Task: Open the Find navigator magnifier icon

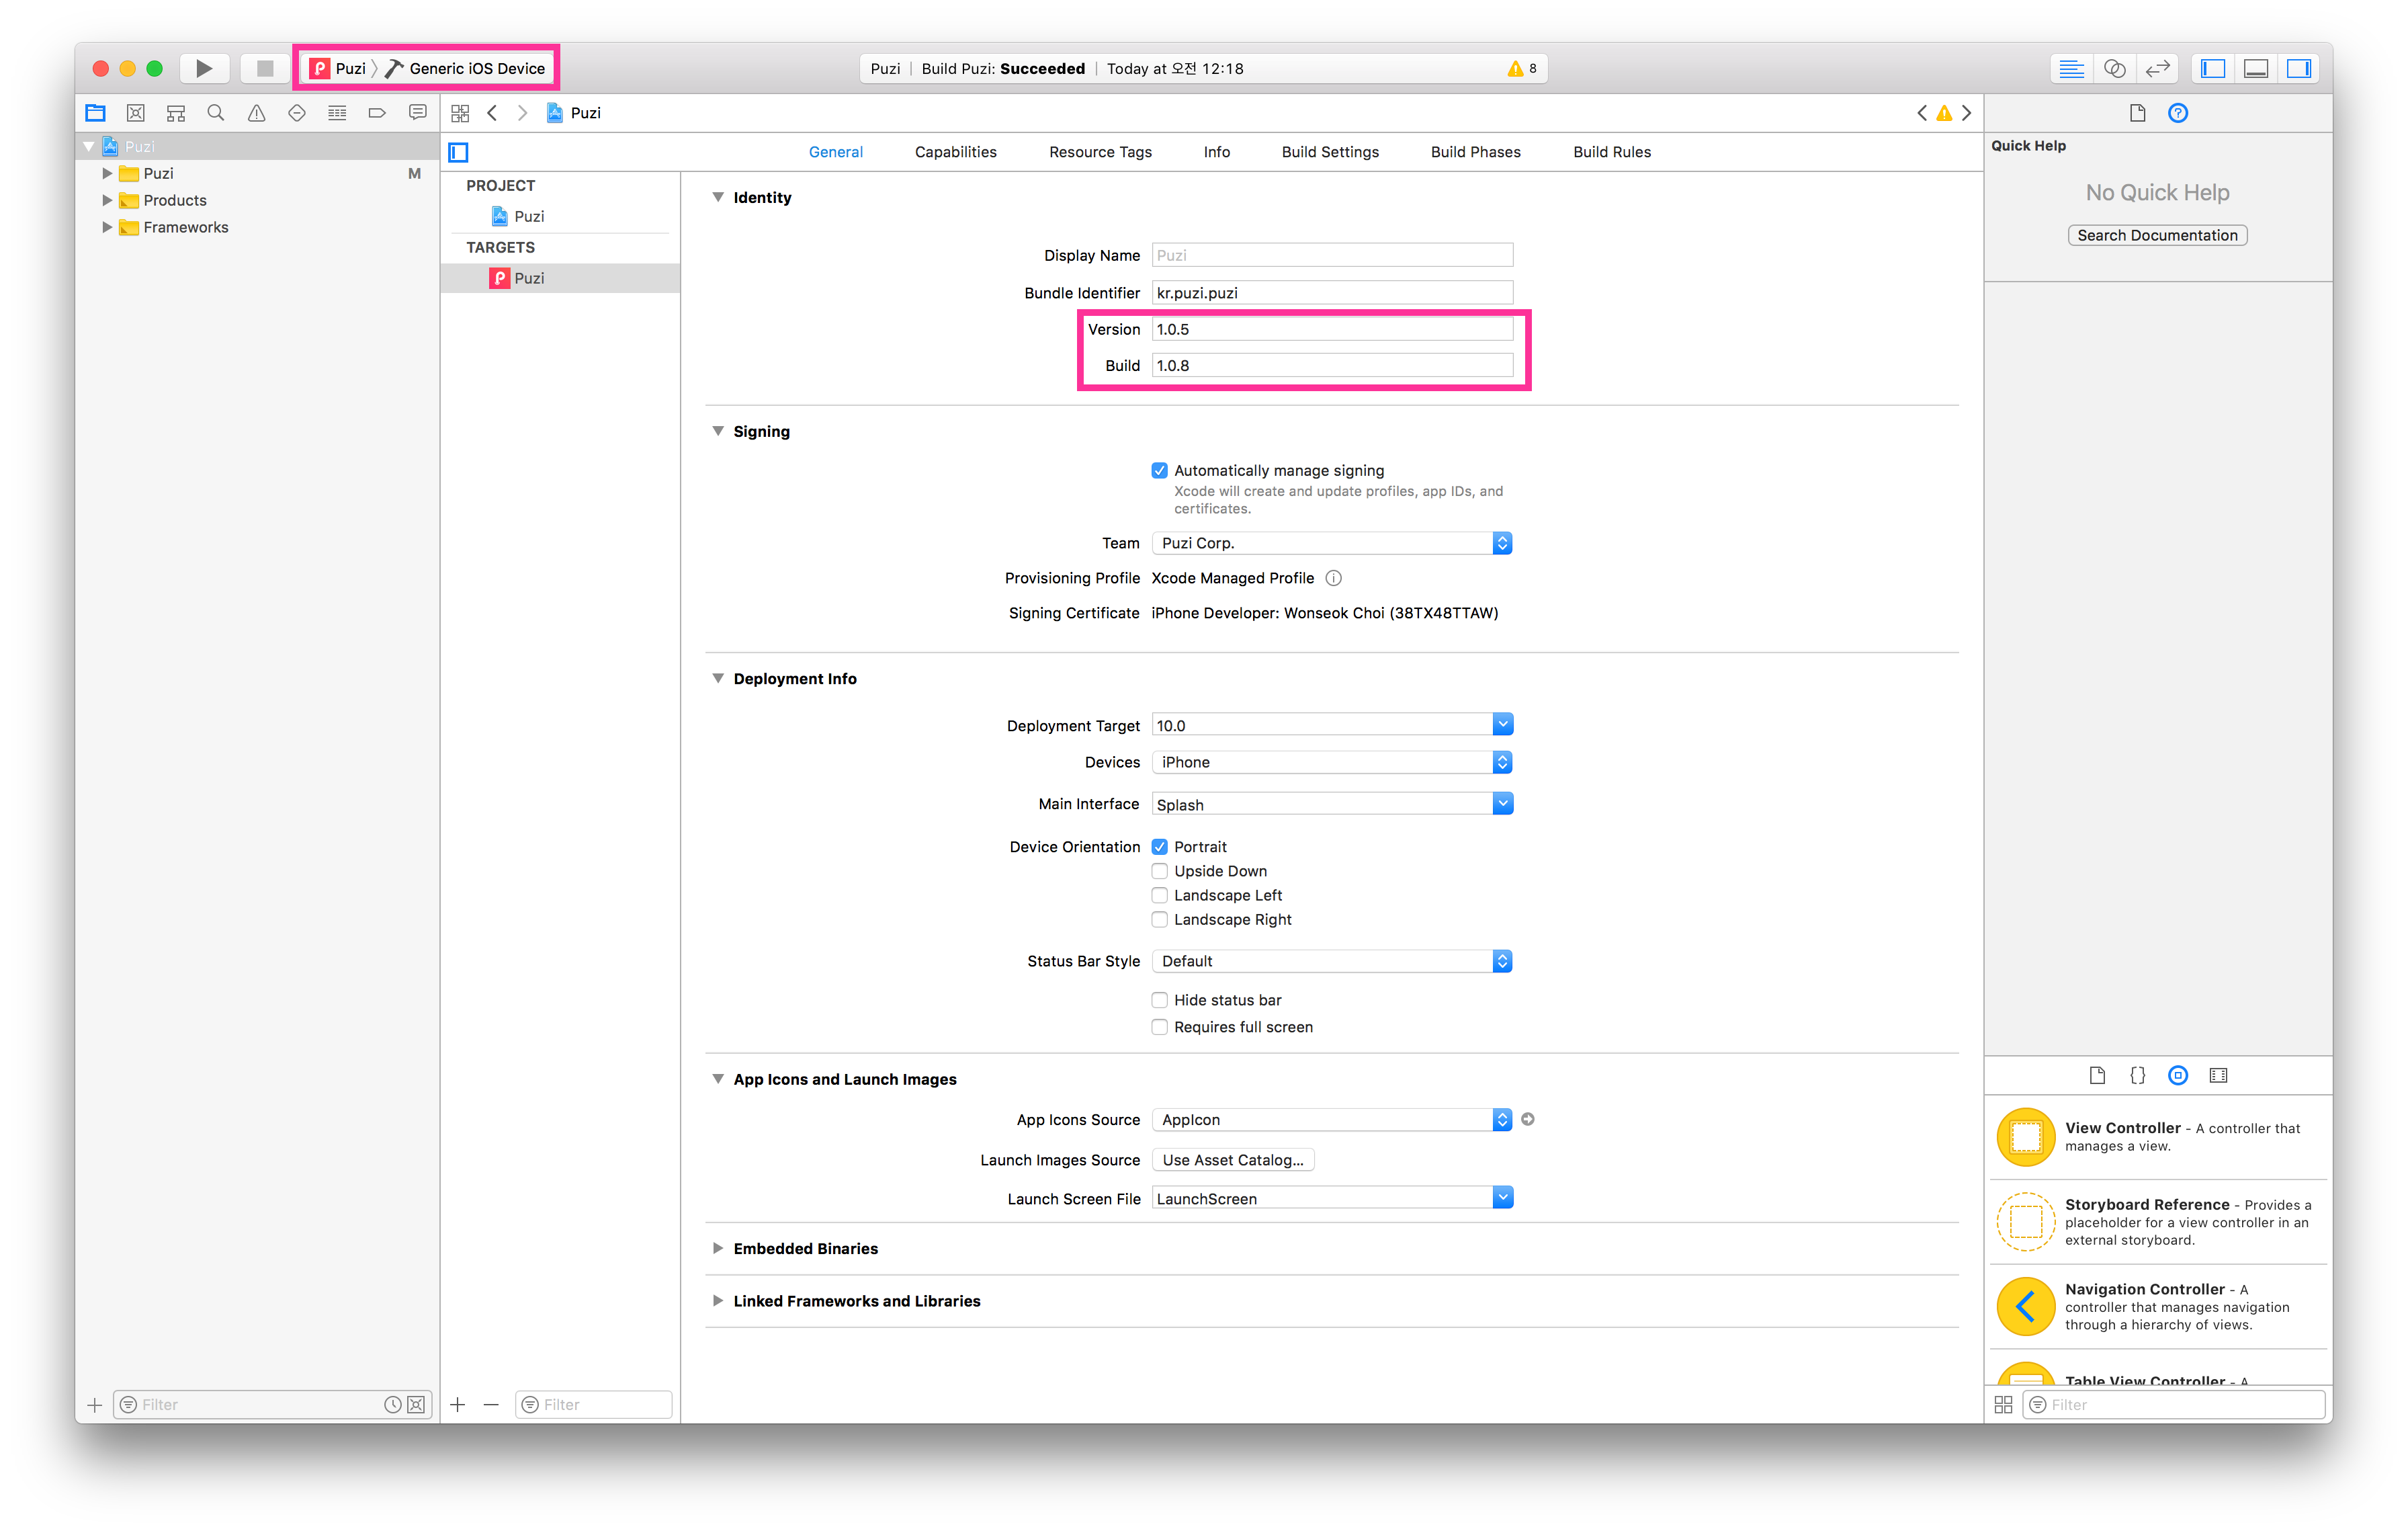Action: tap(215, 113)
